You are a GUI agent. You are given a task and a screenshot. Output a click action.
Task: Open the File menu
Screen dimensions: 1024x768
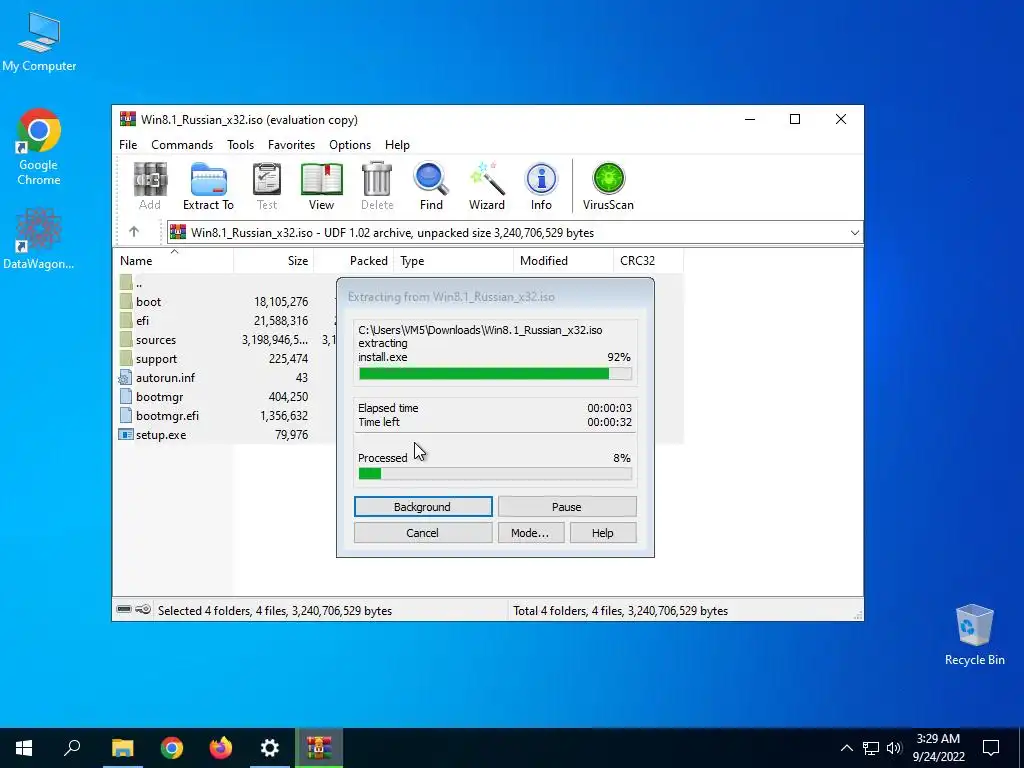pos(128,145)
